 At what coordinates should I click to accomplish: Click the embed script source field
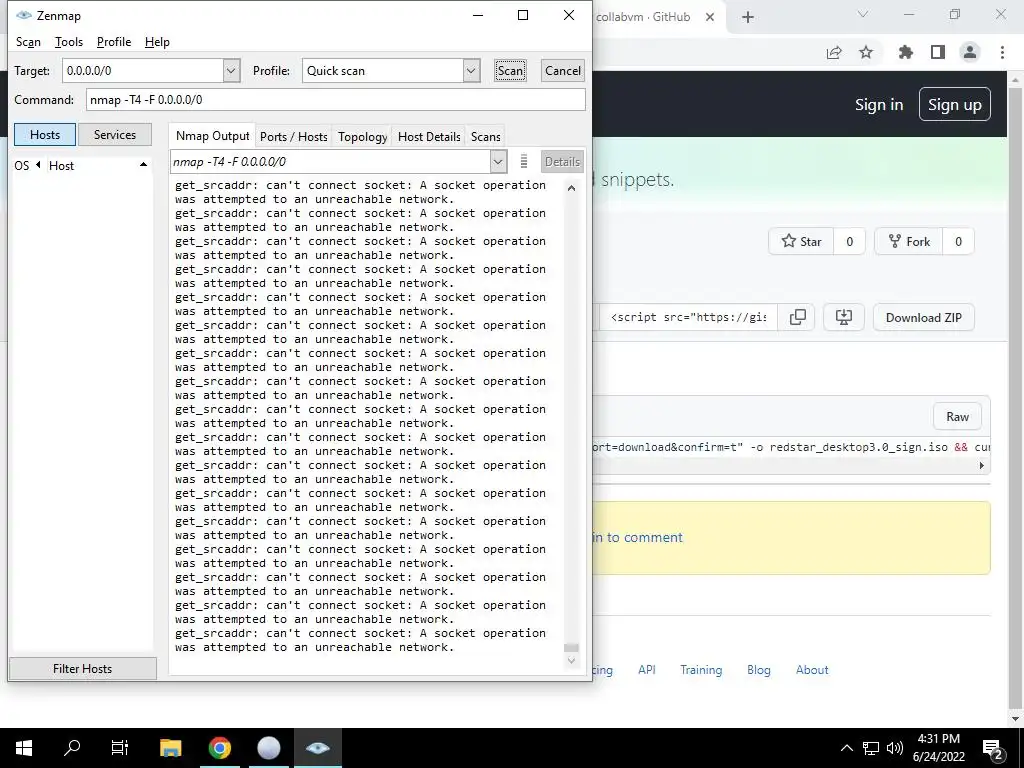tap(688, 317)
